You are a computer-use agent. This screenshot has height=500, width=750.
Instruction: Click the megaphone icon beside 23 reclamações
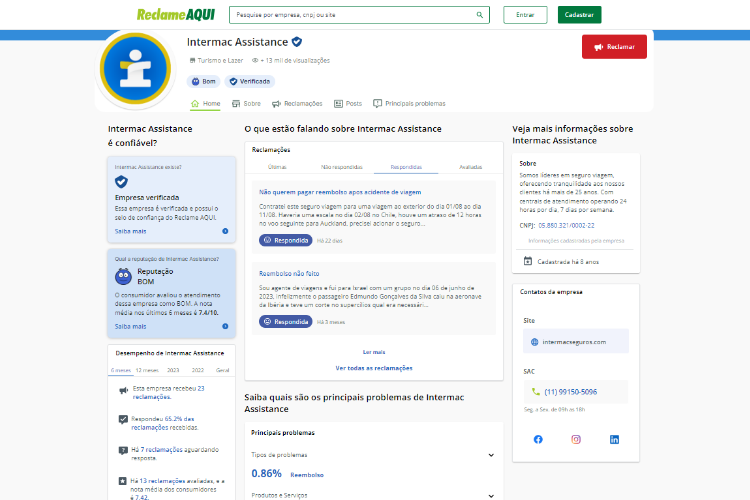(x=123, y=390)
